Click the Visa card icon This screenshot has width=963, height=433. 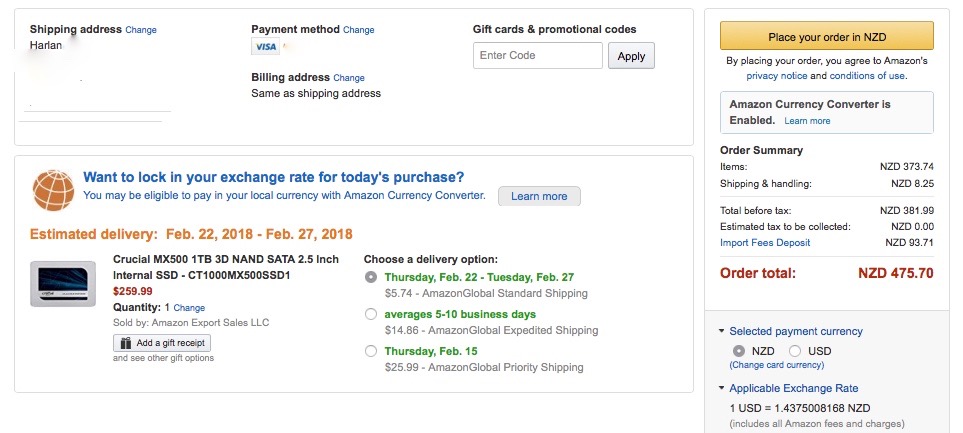[x=265, y=47]
